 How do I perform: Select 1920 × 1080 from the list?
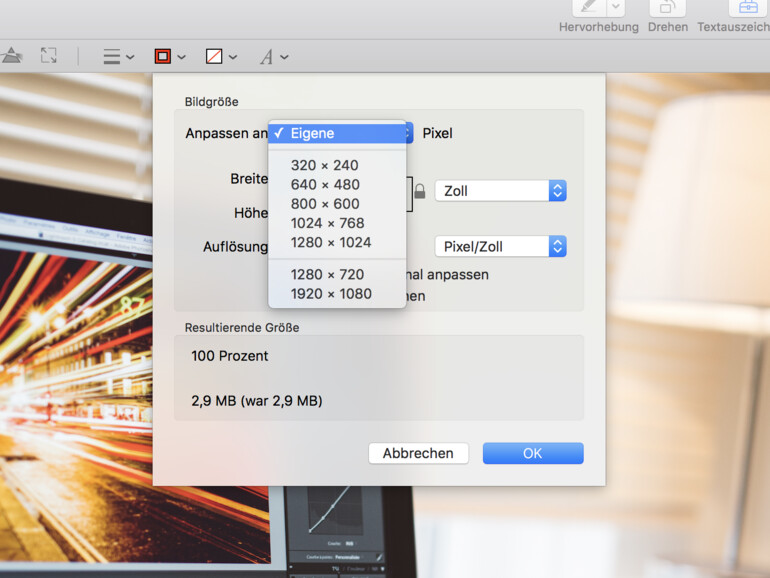click(331, 294)
